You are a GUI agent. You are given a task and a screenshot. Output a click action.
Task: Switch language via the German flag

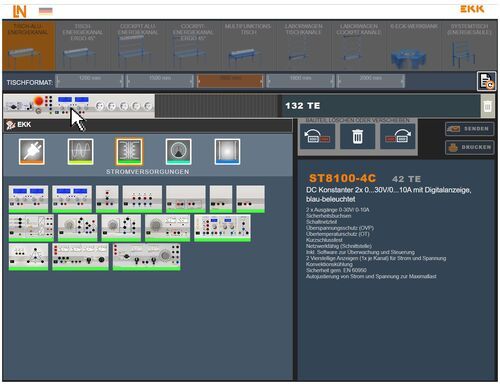pyautogui.click(x=45, y=11)
